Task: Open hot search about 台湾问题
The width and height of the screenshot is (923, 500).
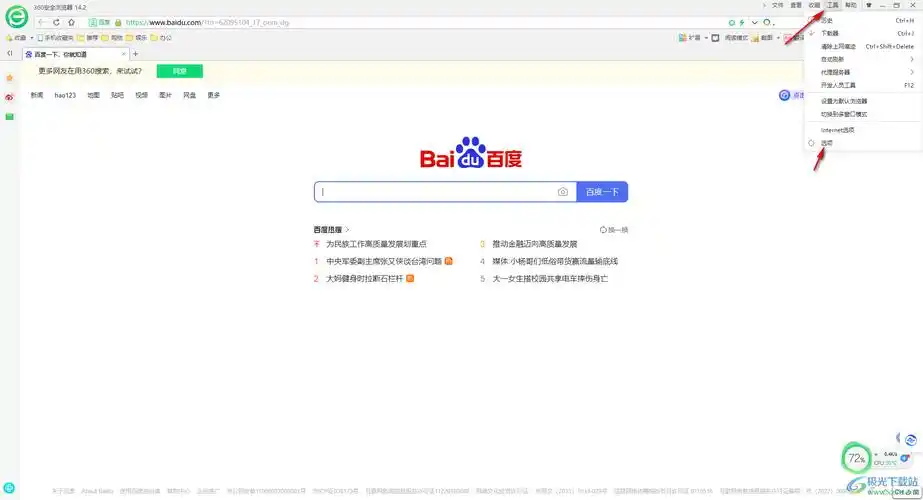Action: pos(384,261)
